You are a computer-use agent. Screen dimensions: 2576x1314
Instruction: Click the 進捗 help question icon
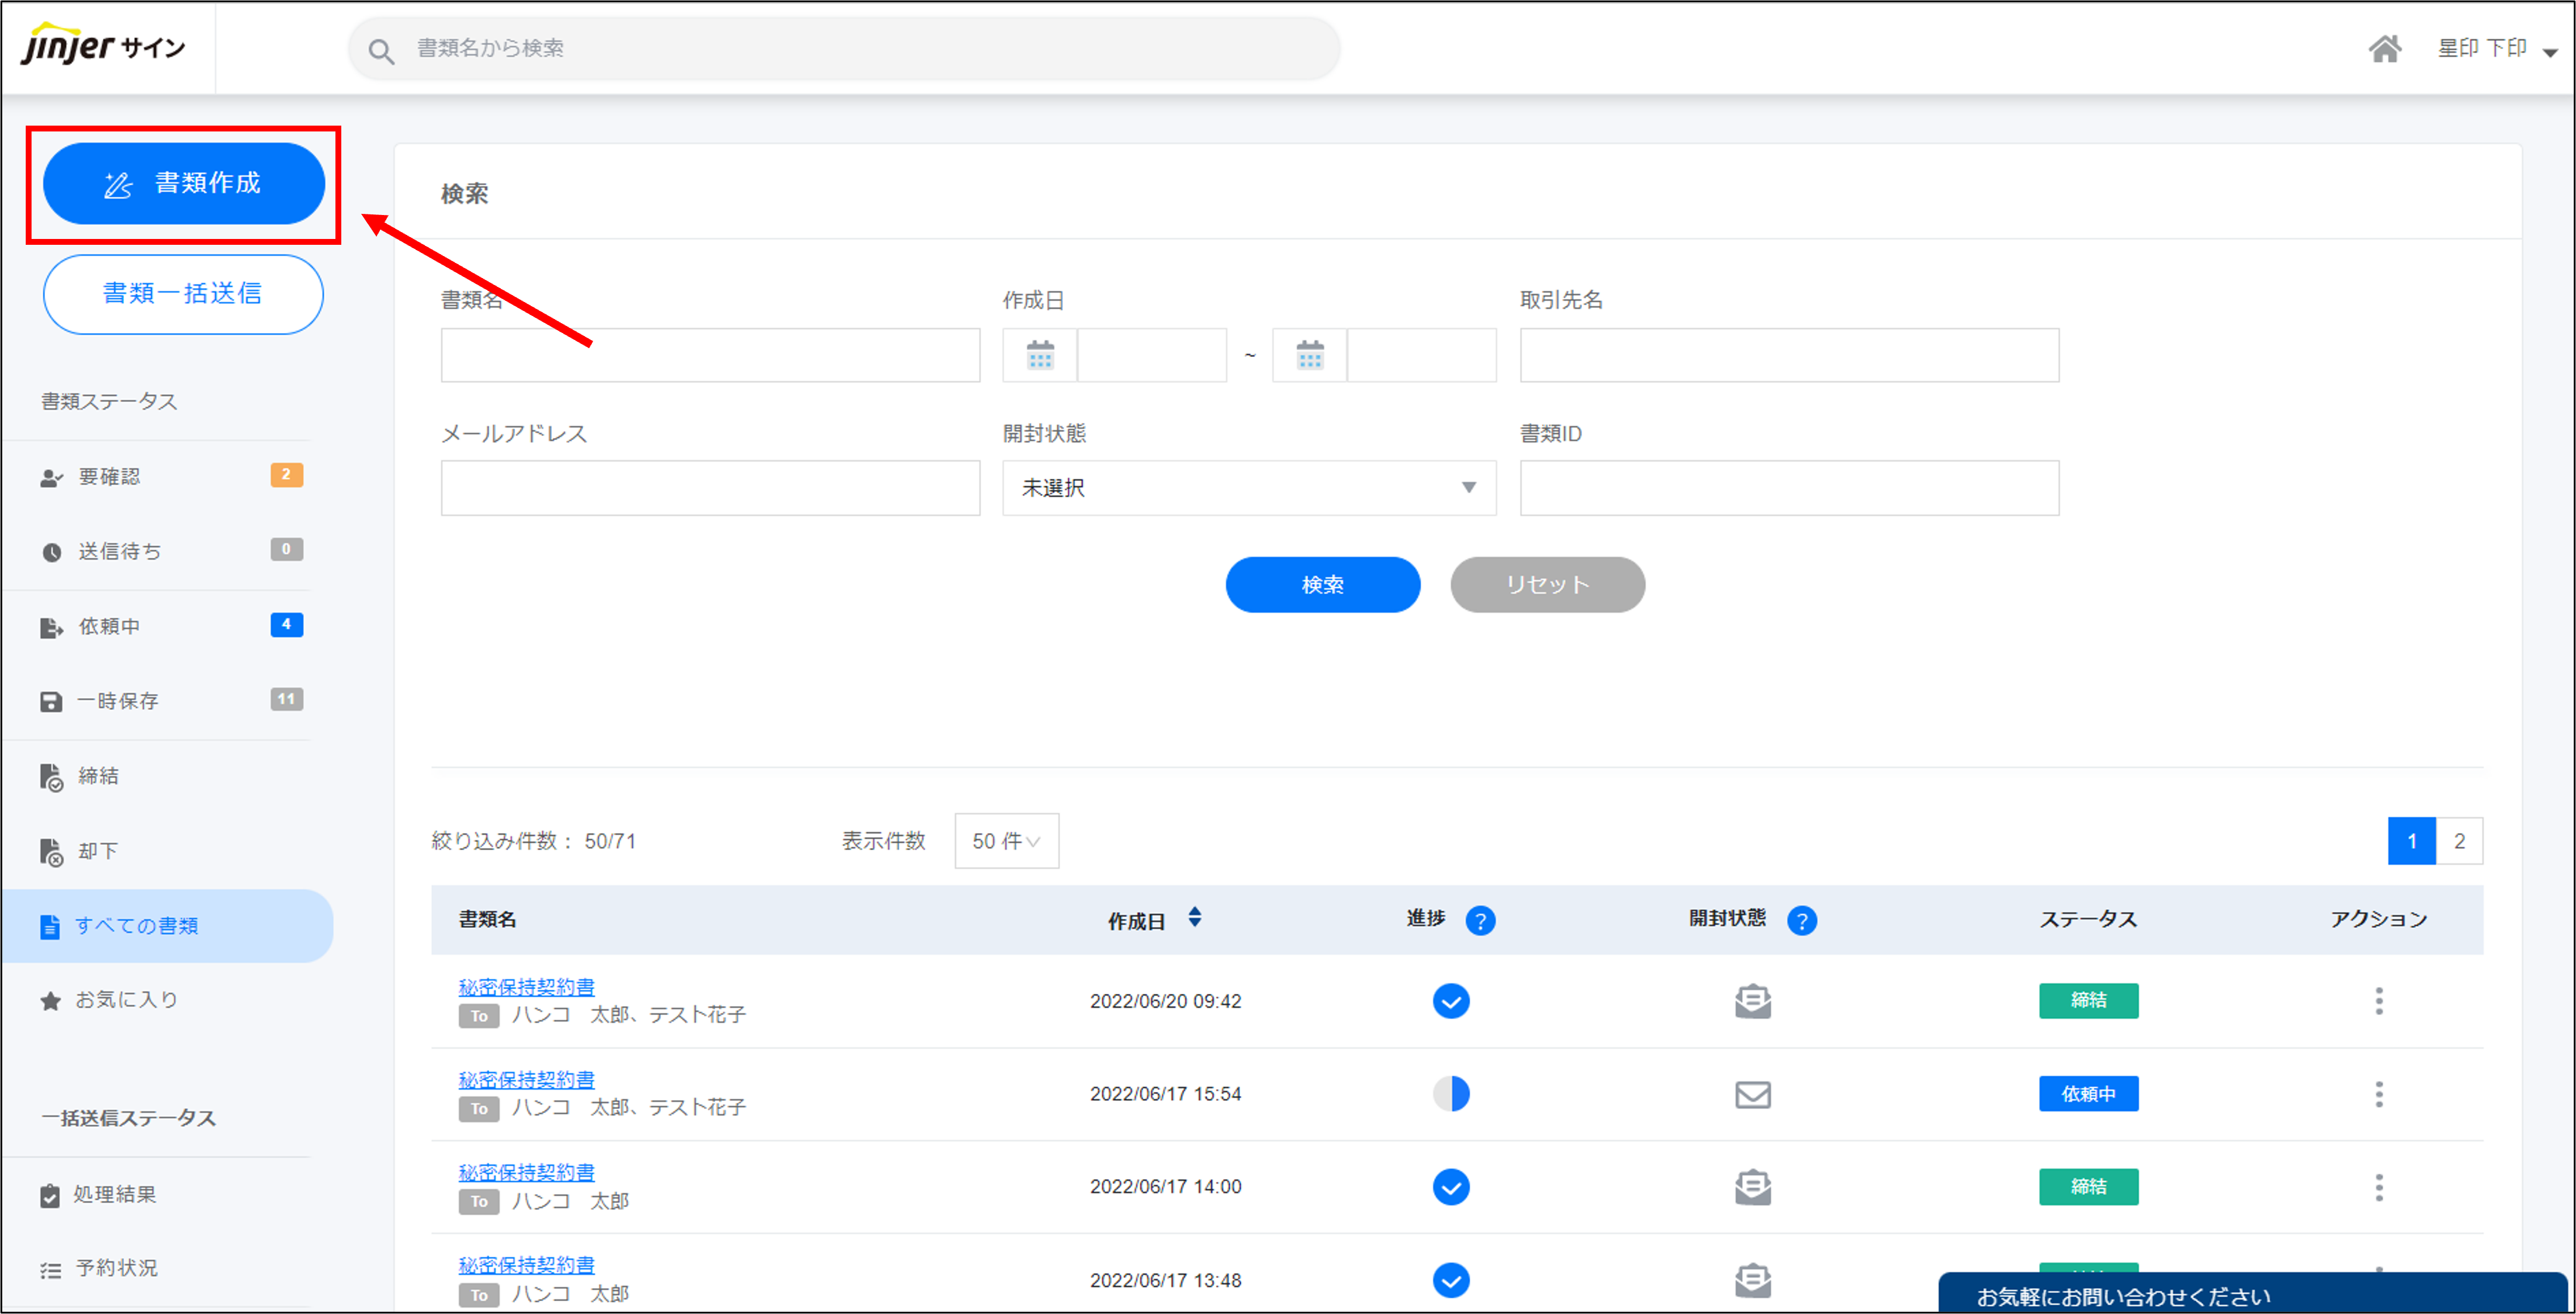(x=1480, y=920)
